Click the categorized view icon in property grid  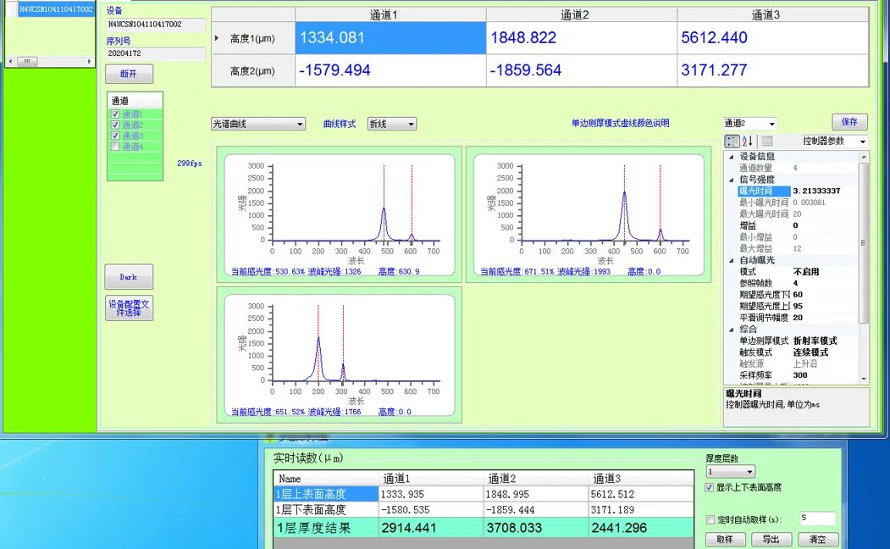click(732, 141)
